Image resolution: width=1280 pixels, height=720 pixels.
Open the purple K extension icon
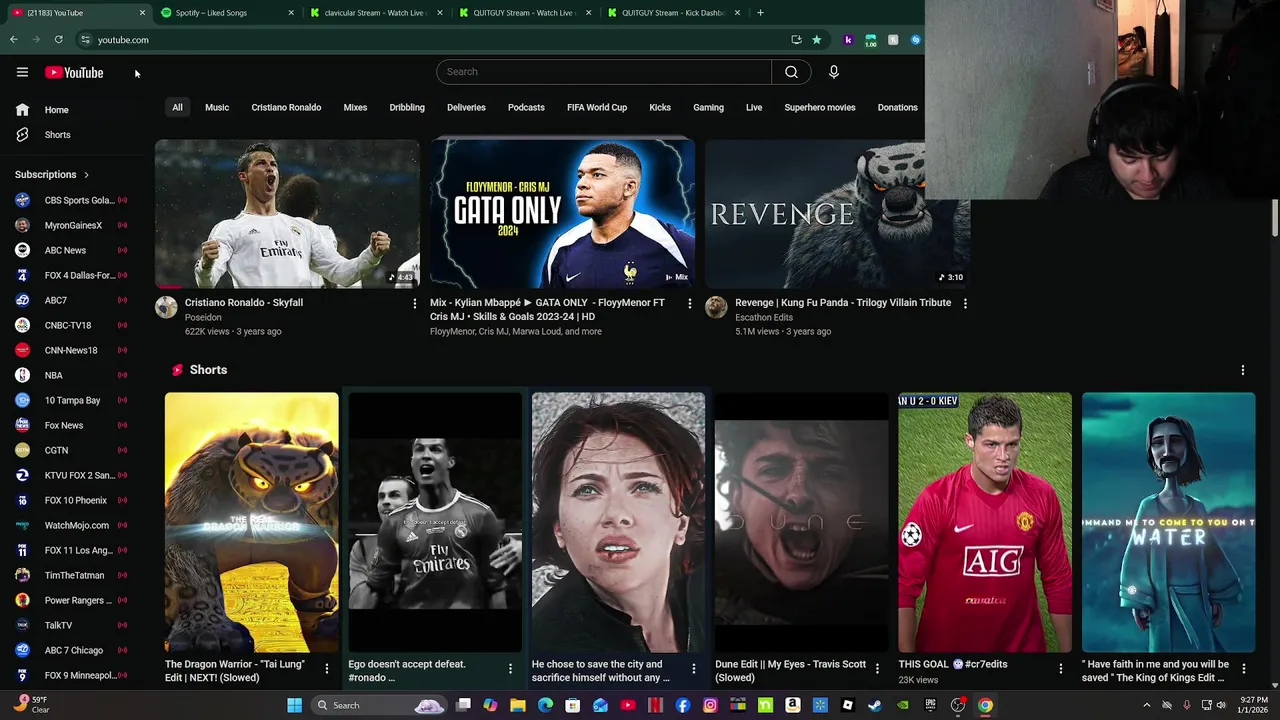coord(848,40)
